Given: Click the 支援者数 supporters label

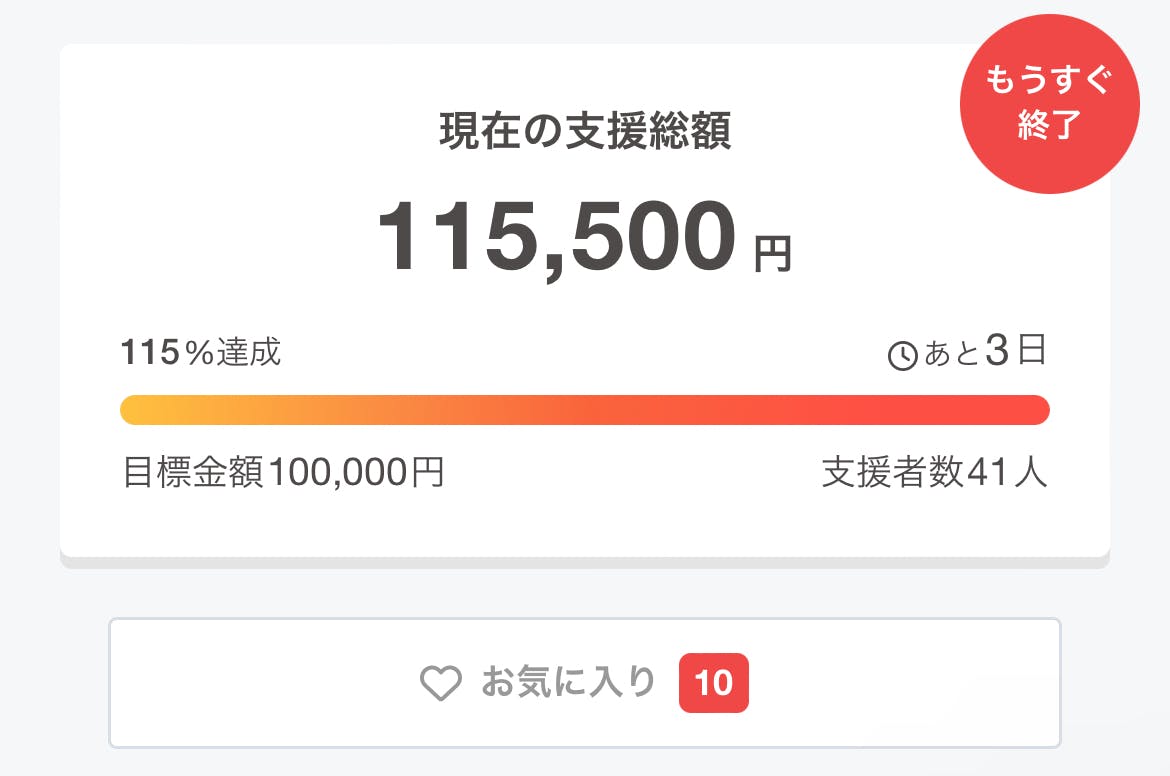Looking at the screenshot, I should (893, 472).
